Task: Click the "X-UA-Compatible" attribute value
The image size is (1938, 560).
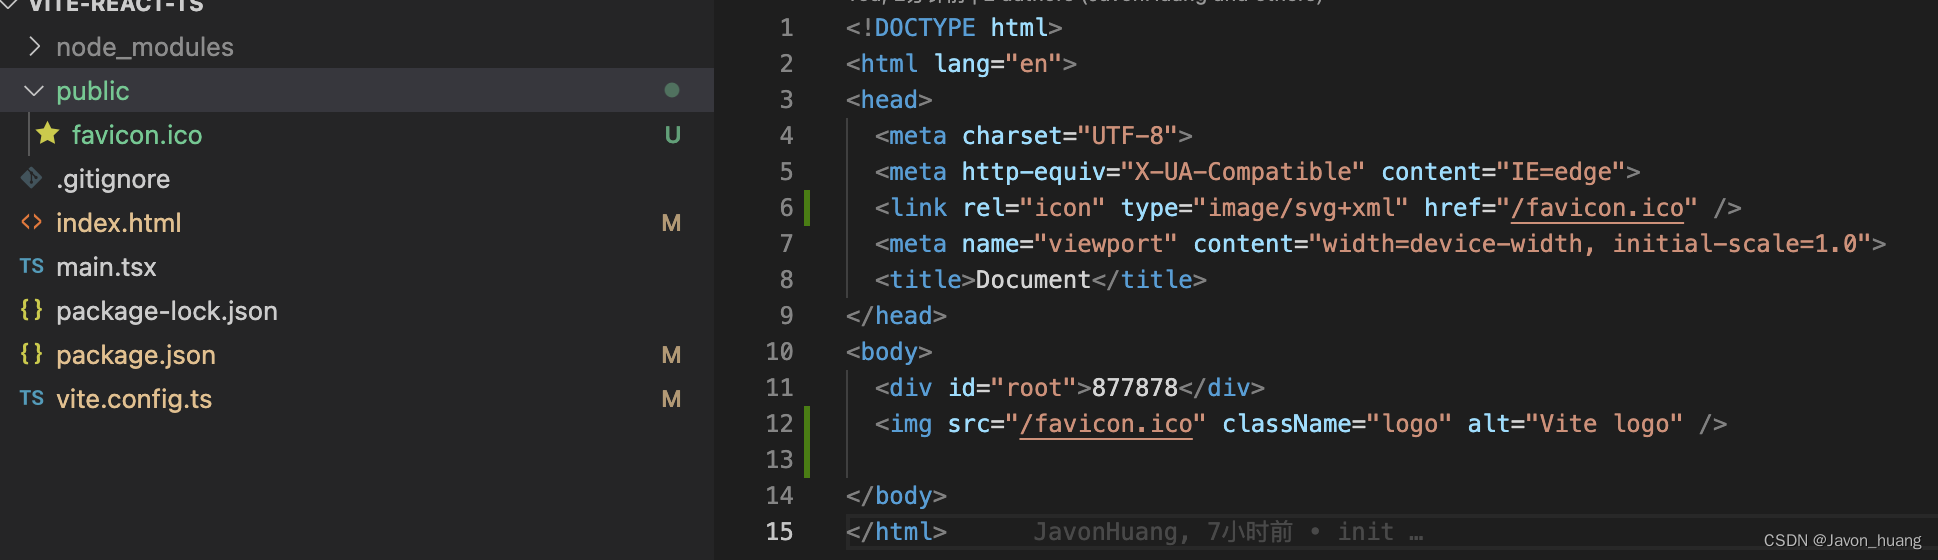Action: 1243,172
